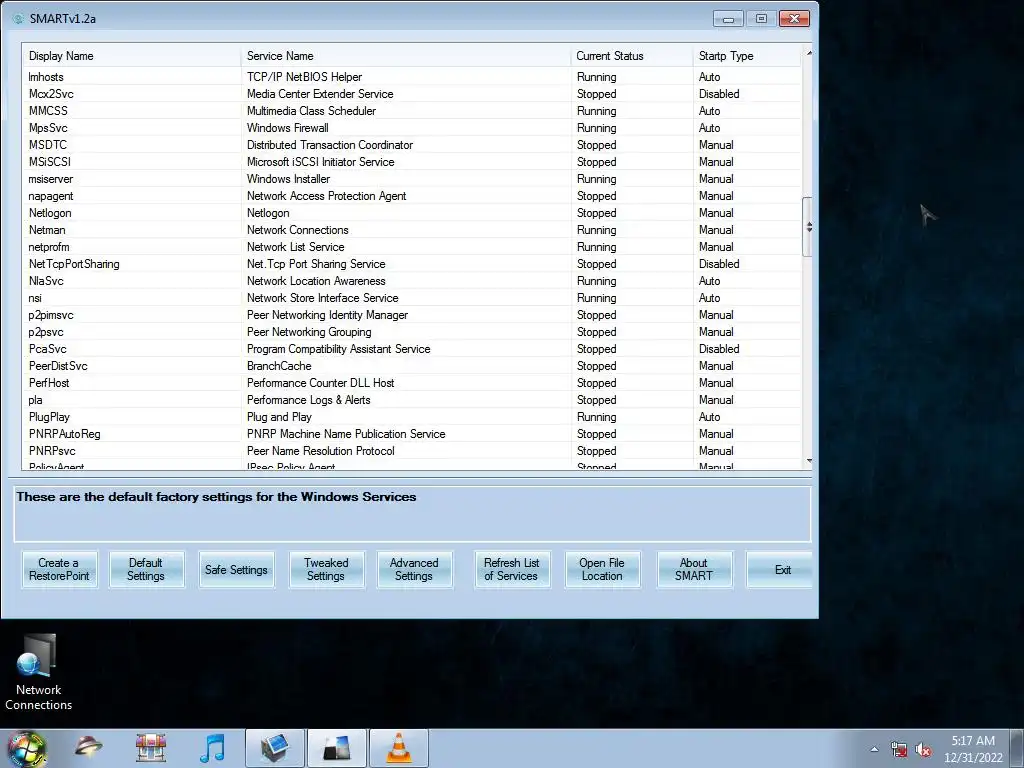Click Create a RestorePoint button

coord(59,569)
